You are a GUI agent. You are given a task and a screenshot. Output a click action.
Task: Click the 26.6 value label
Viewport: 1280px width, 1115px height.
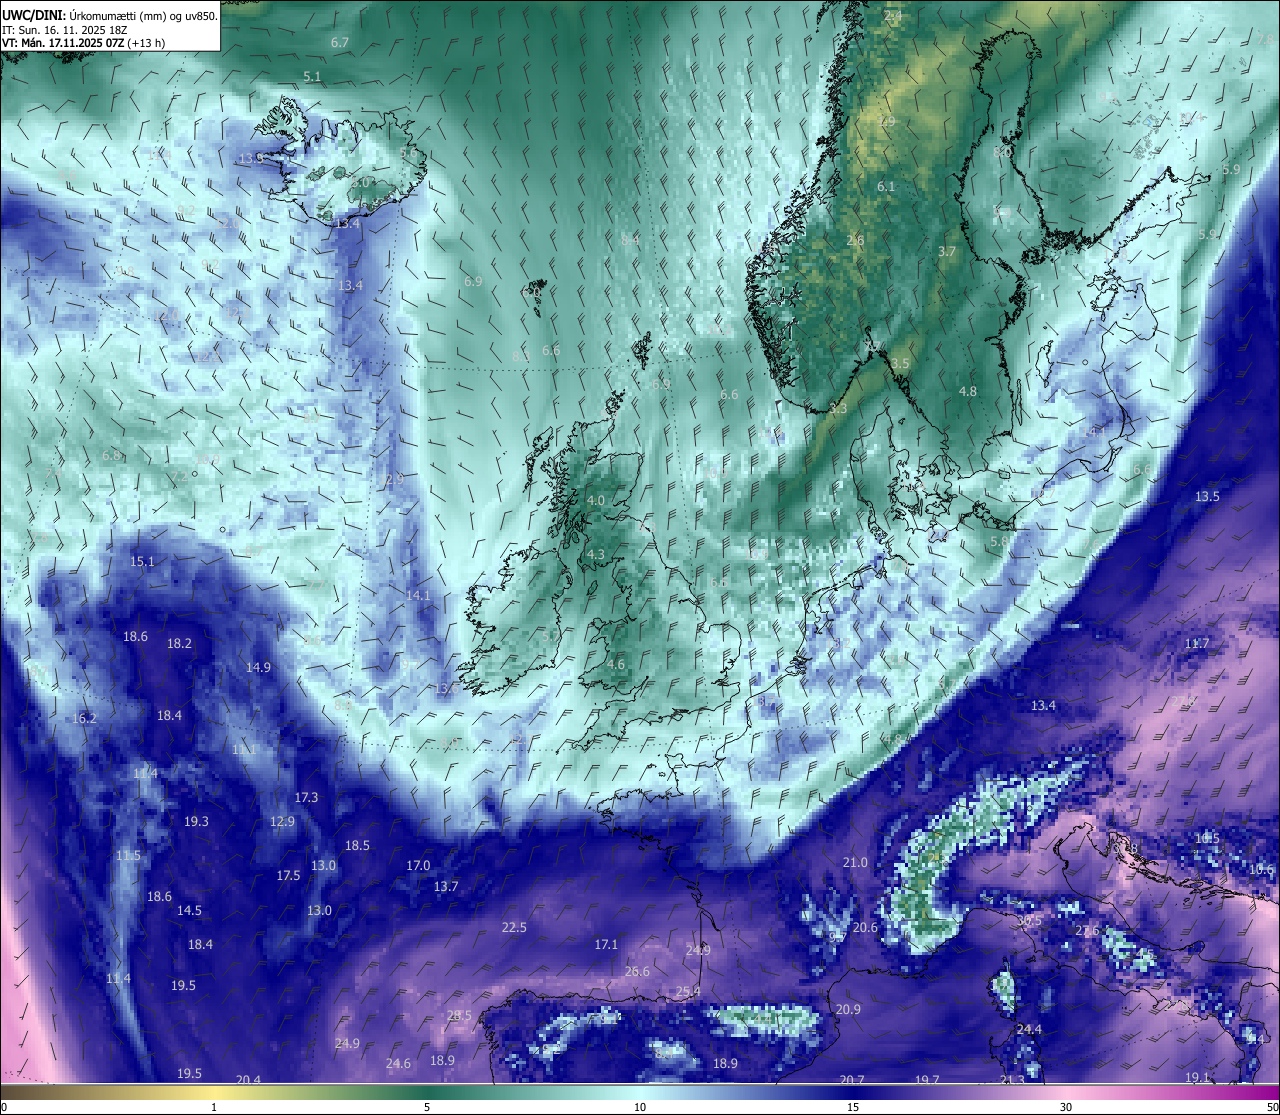point(637,972)
